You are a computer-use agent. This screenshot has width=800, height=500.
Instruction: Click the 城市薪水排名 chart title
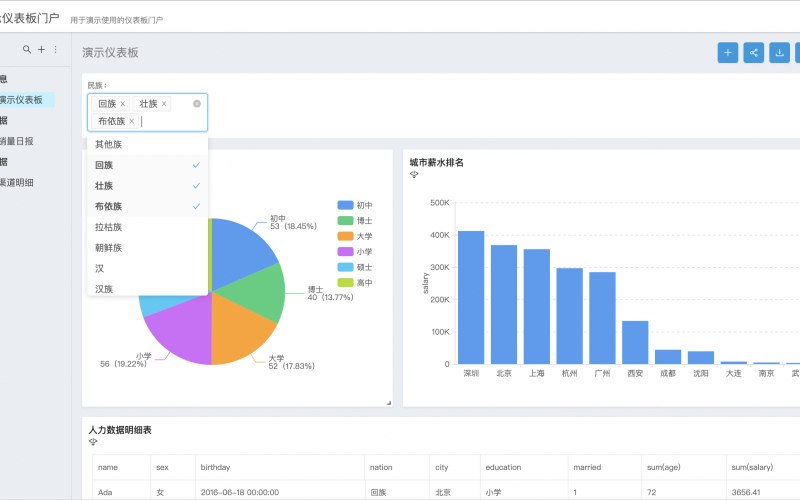pos(437,162)
